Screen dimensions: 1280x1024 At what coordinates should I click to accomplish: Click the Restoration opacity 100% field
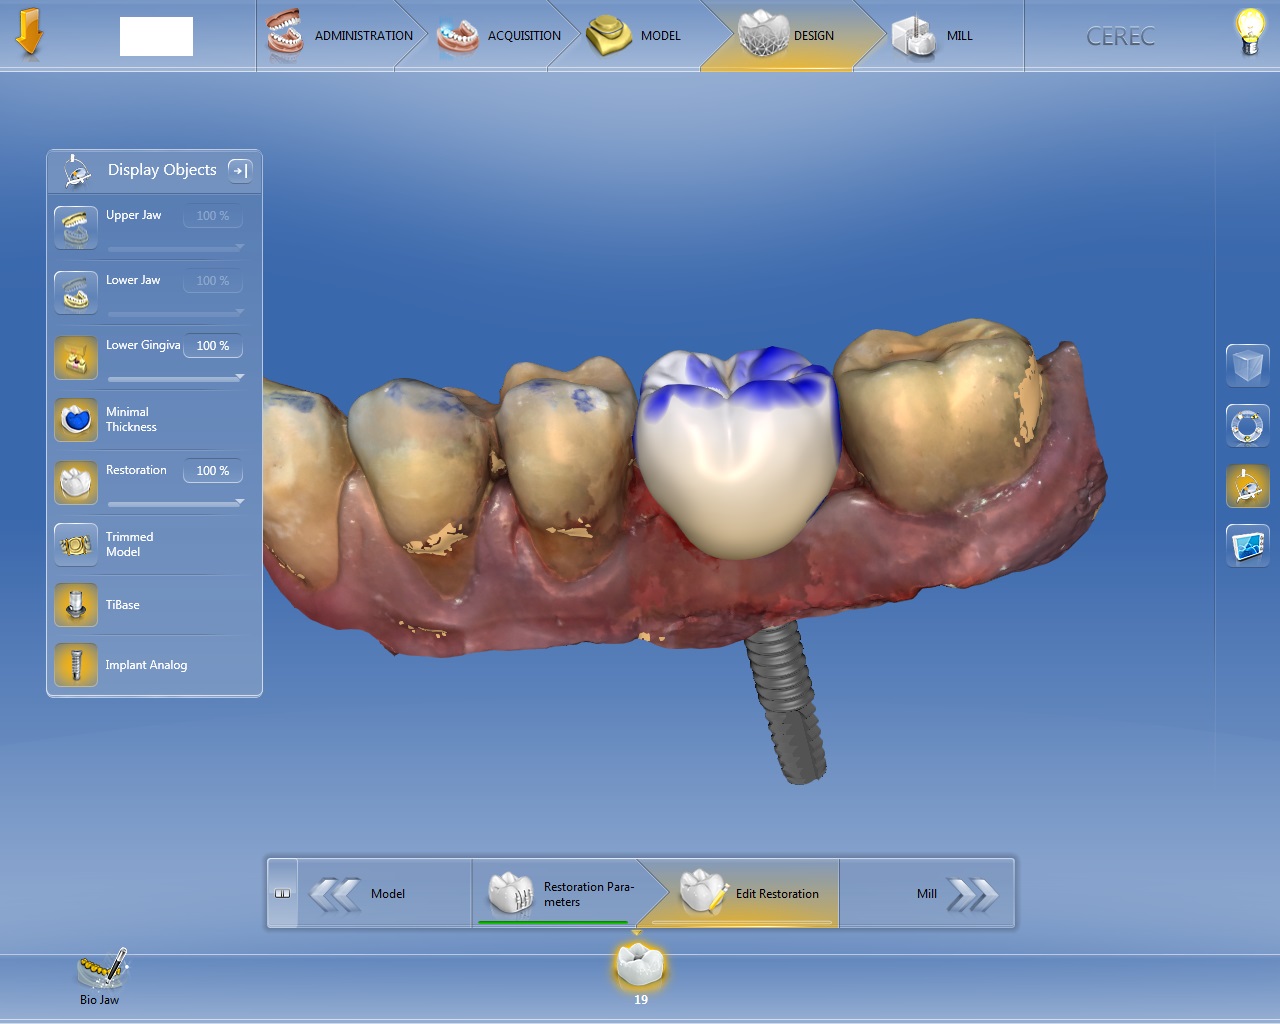[x=212, y=471]
